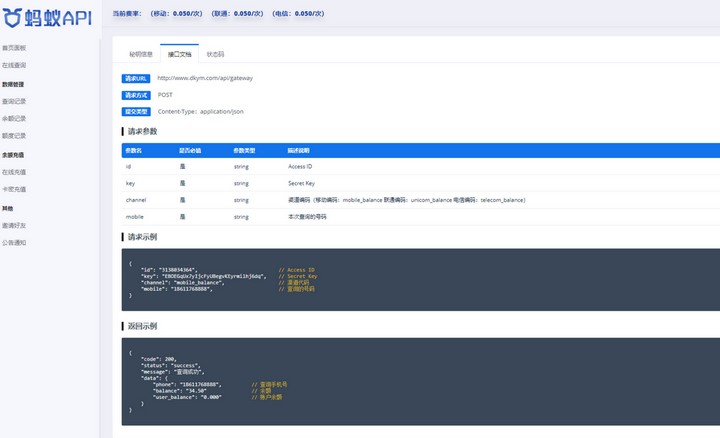Open 公告通知 in the sidebar
Screen dimensions: 720x438
14,243
